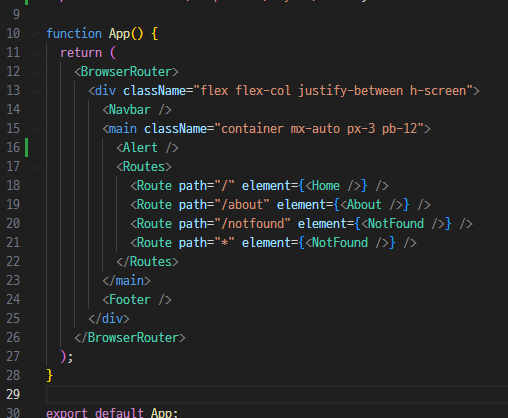Click the opening yellow brace on line 10

pyautogui.click(x=155, y=34)
